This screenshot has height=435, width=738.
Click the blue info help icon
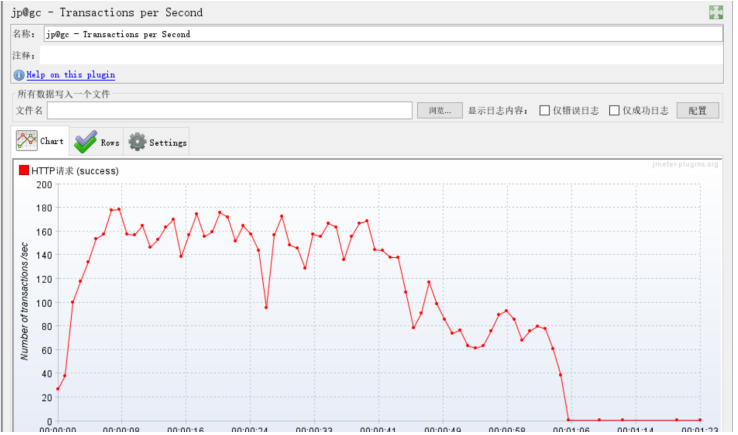pyautogui.click(x=19, y=75)
